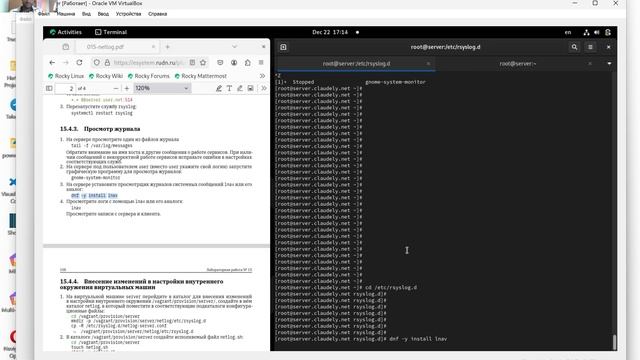The height and width of the screenshot is (360, 640).
Task: Zoom in the PDF with plus button
Action: 127,88
